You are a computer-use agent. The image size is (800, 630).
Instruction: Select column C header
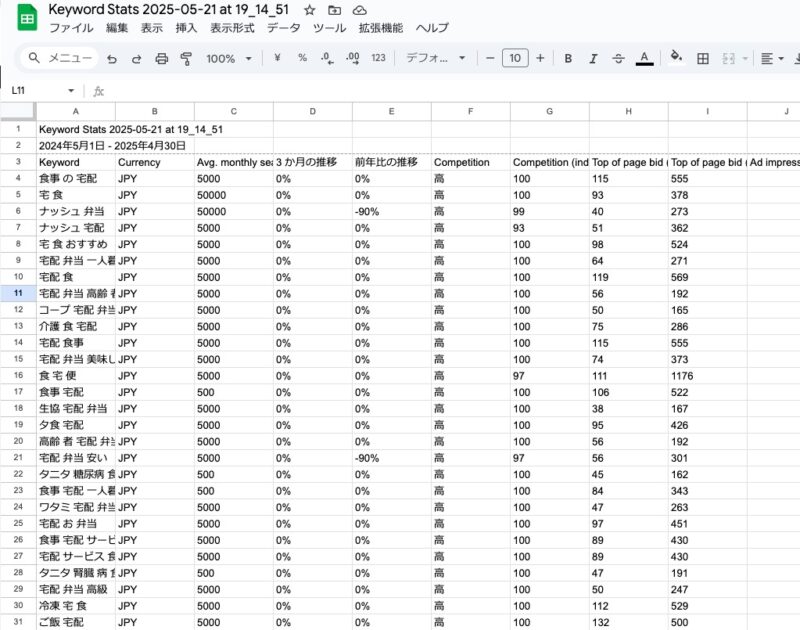234,111
